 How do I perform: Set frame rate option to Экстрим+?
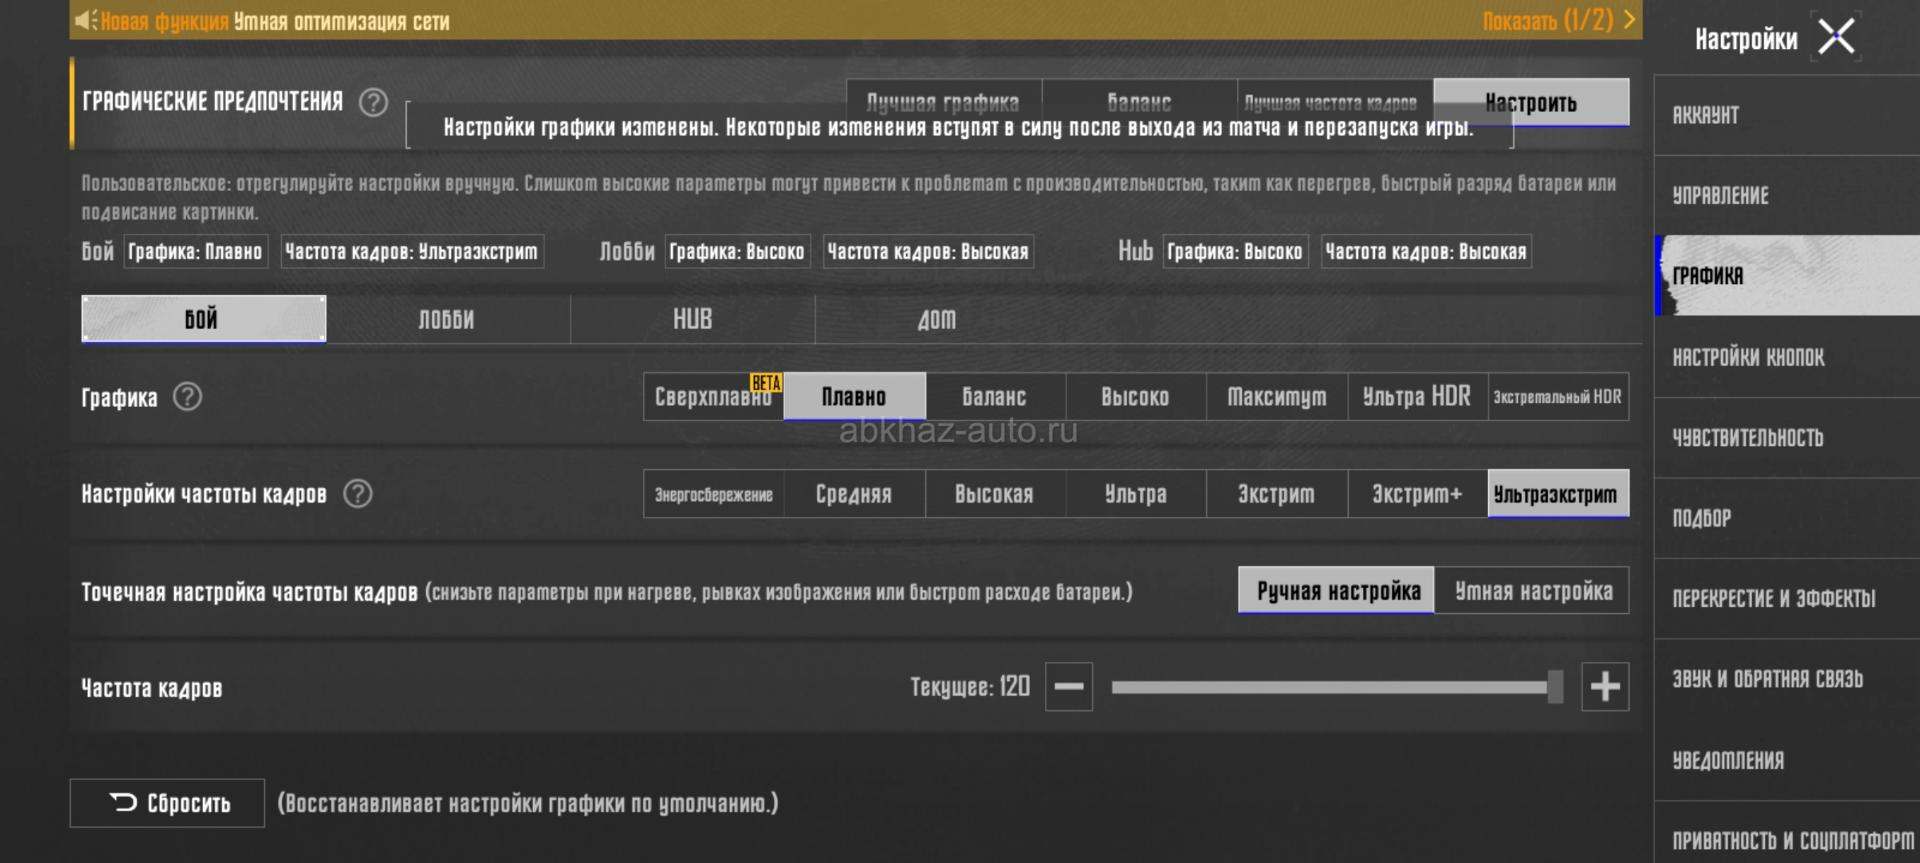[x=1417, y=494]
